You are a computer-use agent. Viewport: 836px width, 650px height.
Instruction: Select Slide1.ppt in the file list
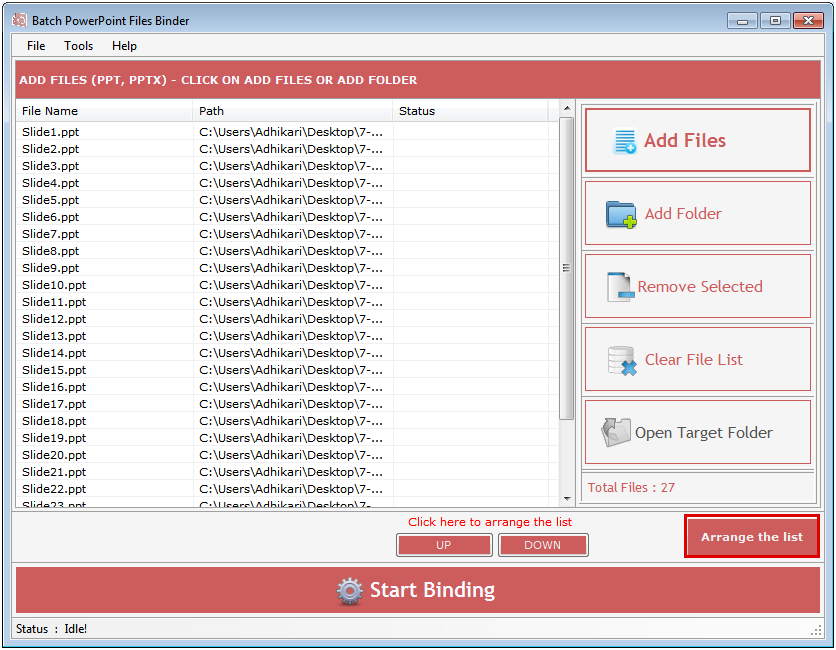[51, 132]
